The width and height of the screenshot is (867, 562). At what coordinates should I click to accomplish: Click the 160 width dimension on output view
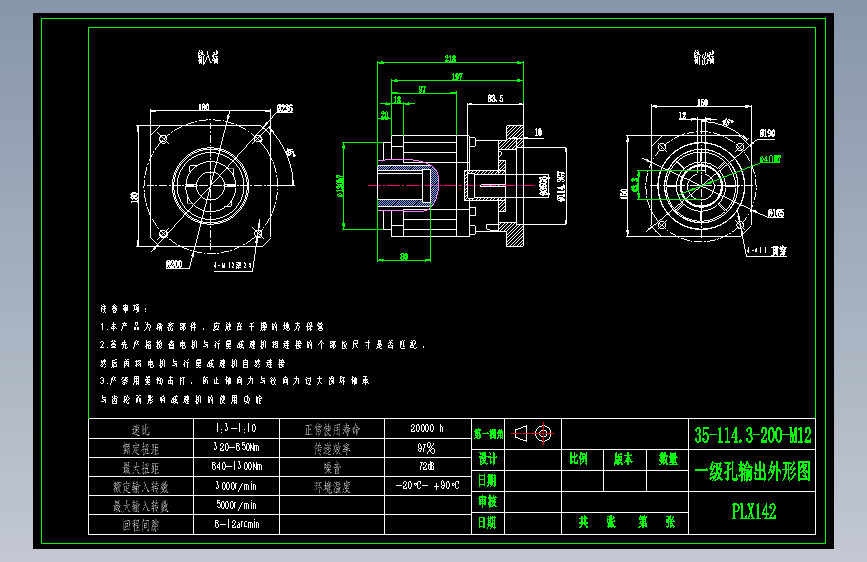tap(702, 102)
